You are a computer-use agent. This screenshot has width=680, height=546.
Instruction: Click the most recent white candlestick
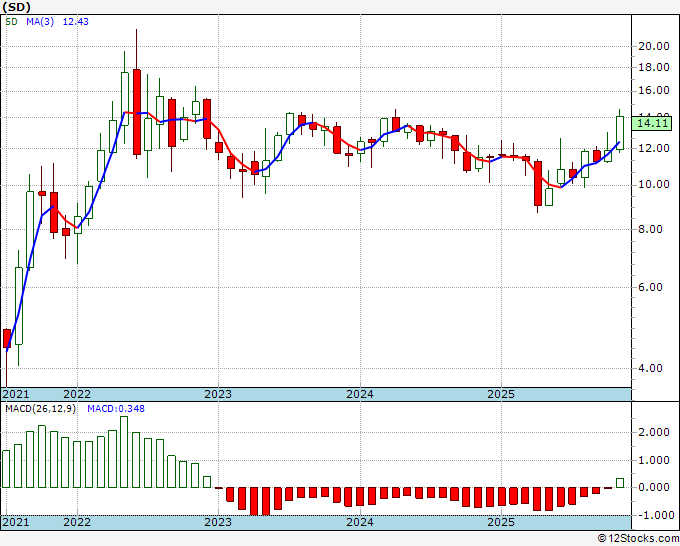click(620, 132)
